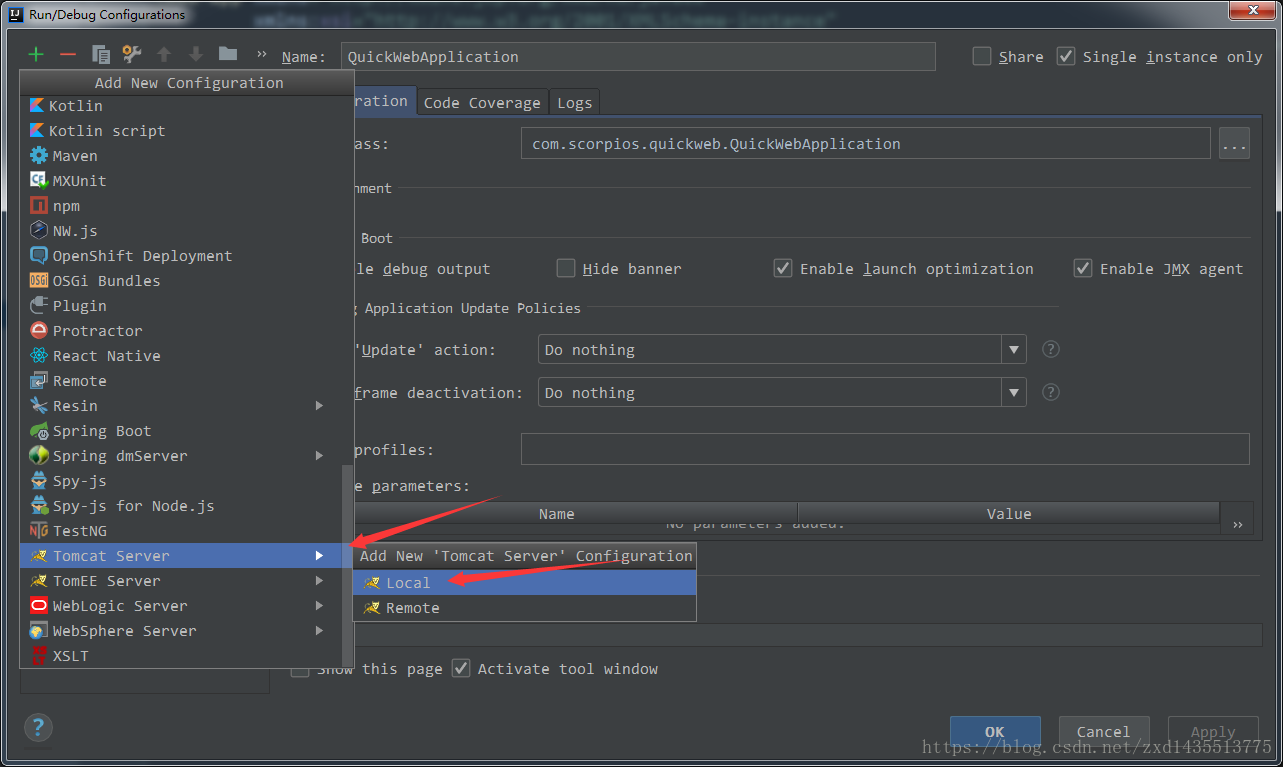Choose Remote Tomcat Server configuration
The image size is (1283, 767).
524,607
